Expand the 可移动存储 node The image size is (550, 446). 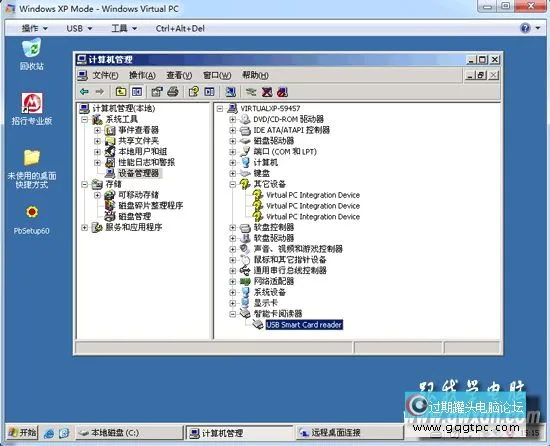point(98,195)
